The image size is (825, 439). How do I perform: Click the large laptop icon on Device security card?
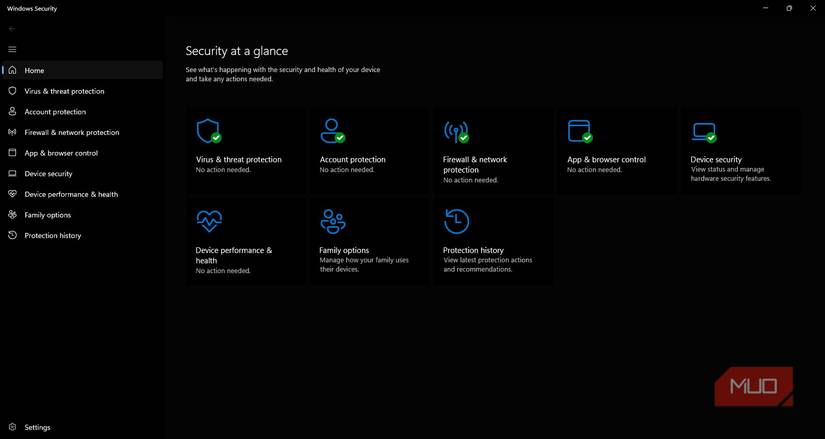(704, 132)
